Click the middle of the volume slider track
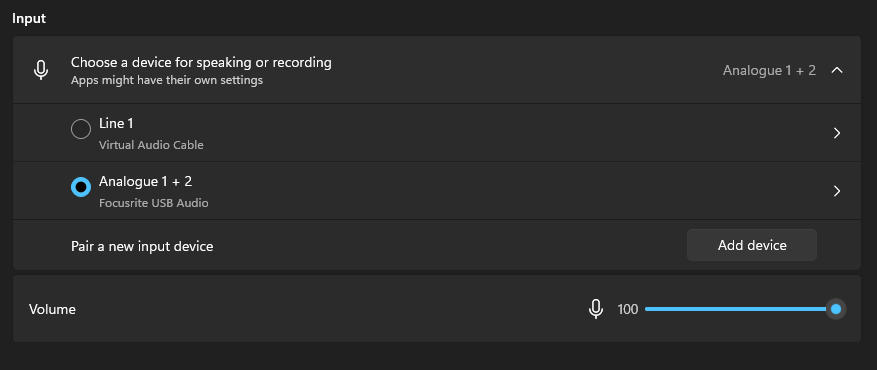Image resolution: width=877 pixels, height=370 pixels. pos(740,309)
